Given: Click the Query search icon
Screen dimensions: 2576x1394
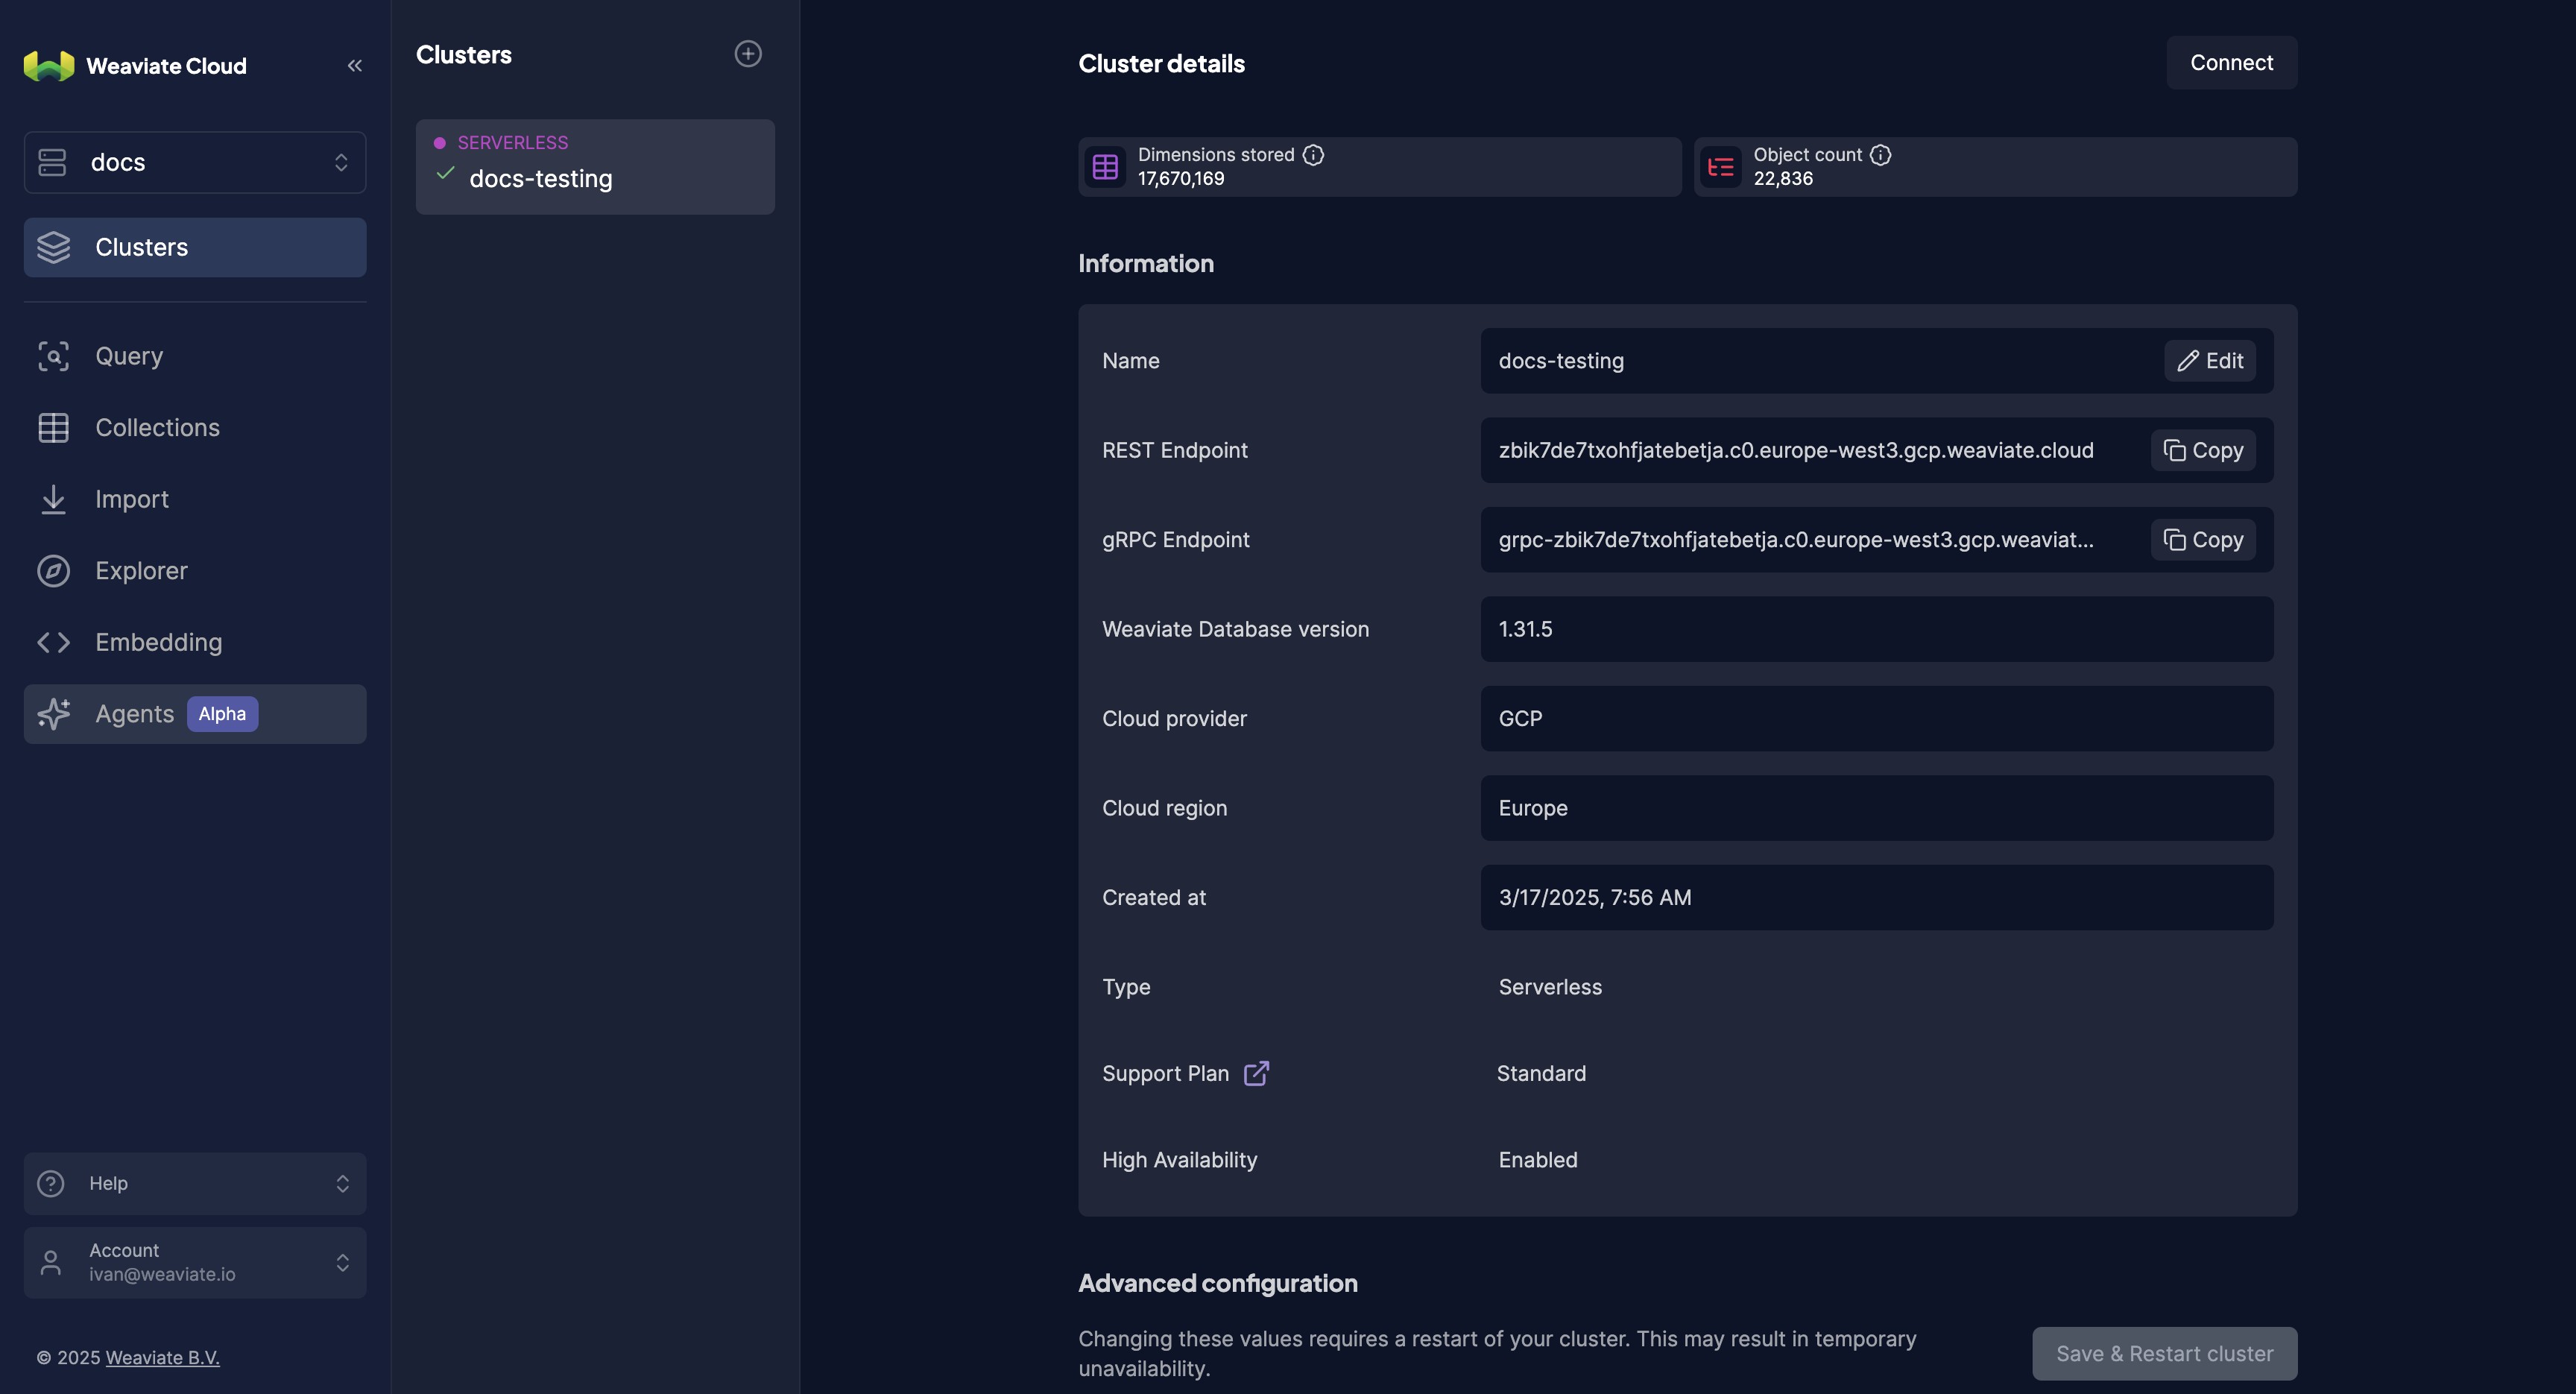Looking at the screenshot, I should [54, 356].
